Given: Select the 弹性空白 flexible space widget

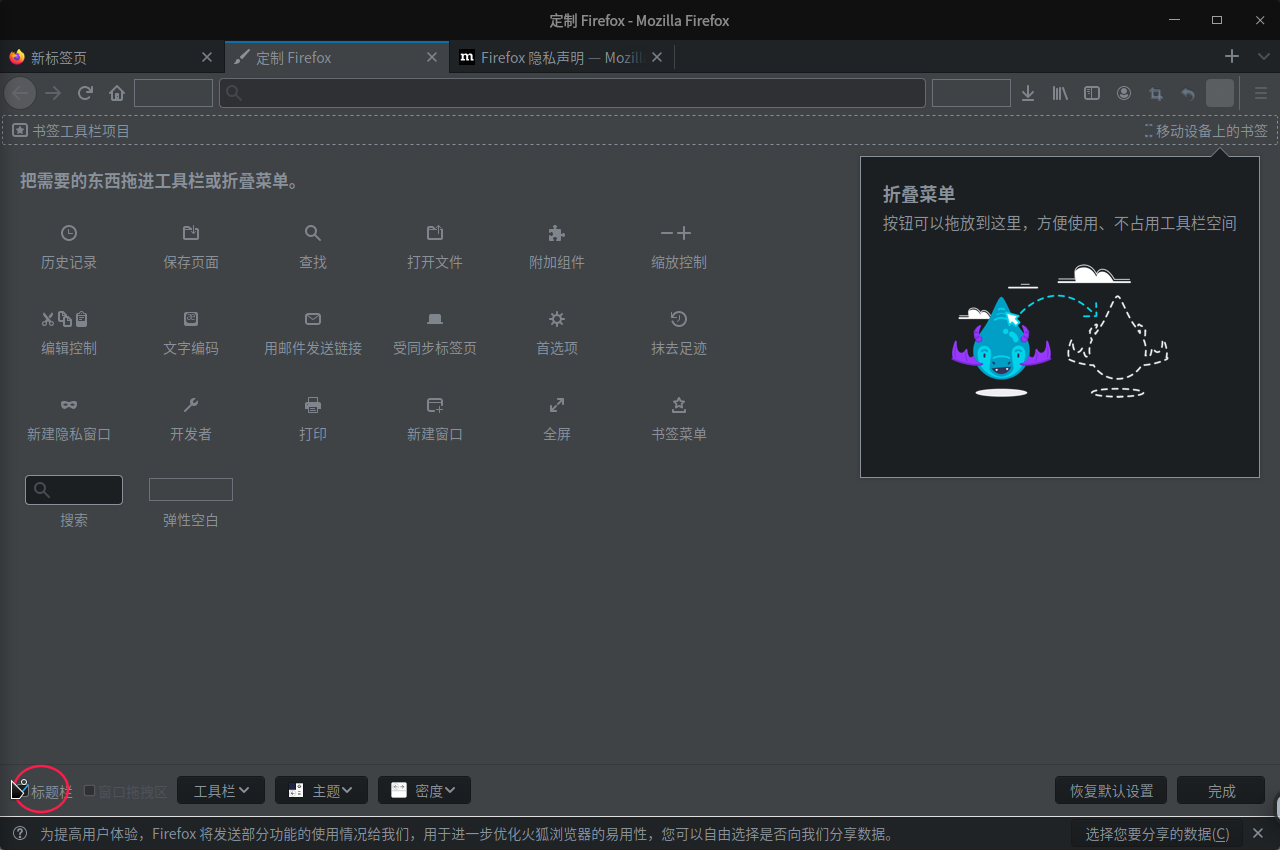Looking at the screenshot, I should click(191, 489).
